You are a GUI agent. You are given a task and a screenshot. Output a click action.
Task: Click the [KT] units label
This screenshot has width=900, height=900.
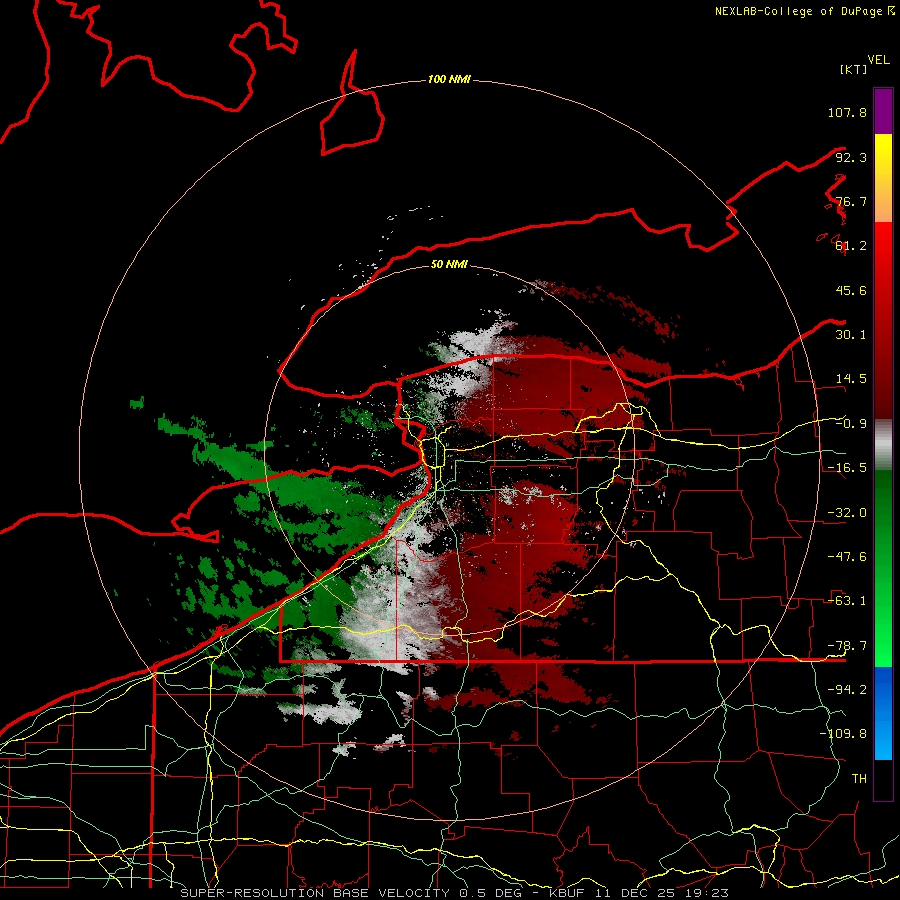coord(853,69)
